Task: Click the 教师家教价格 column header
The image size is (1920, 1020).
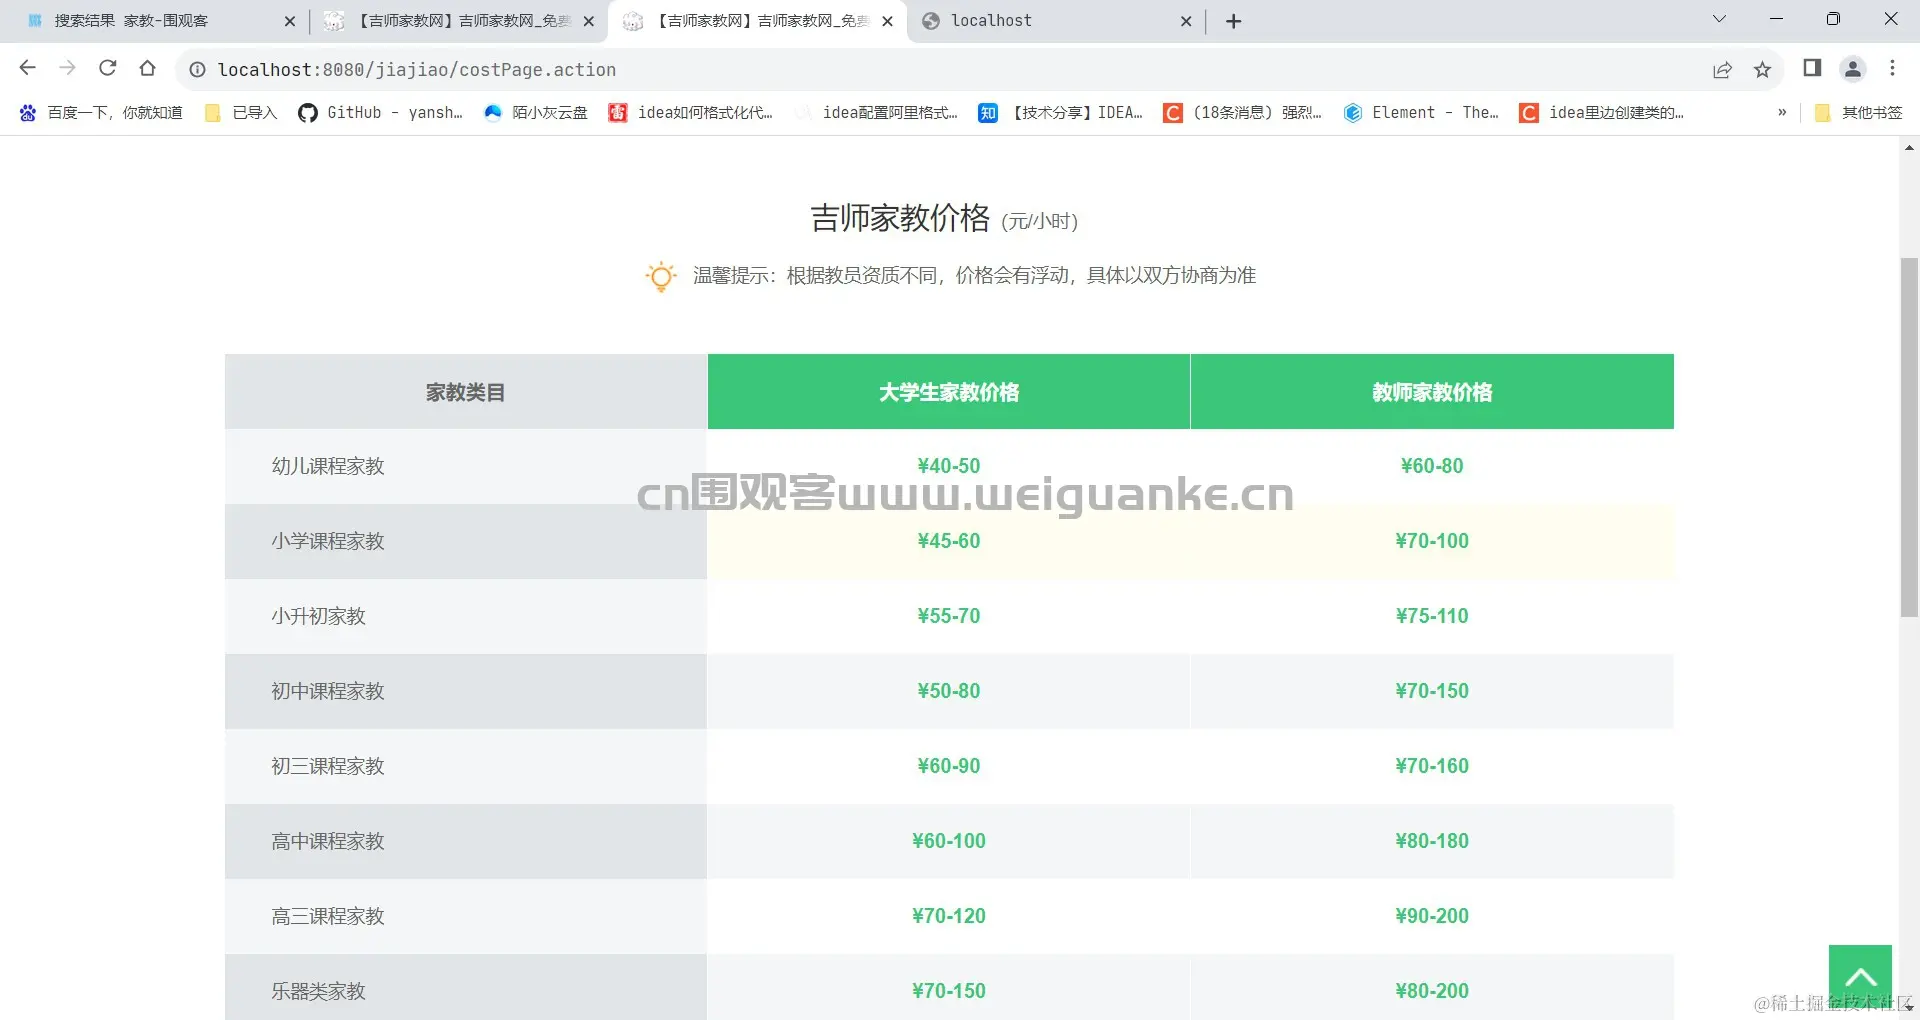Action: tap(1432, 392)
